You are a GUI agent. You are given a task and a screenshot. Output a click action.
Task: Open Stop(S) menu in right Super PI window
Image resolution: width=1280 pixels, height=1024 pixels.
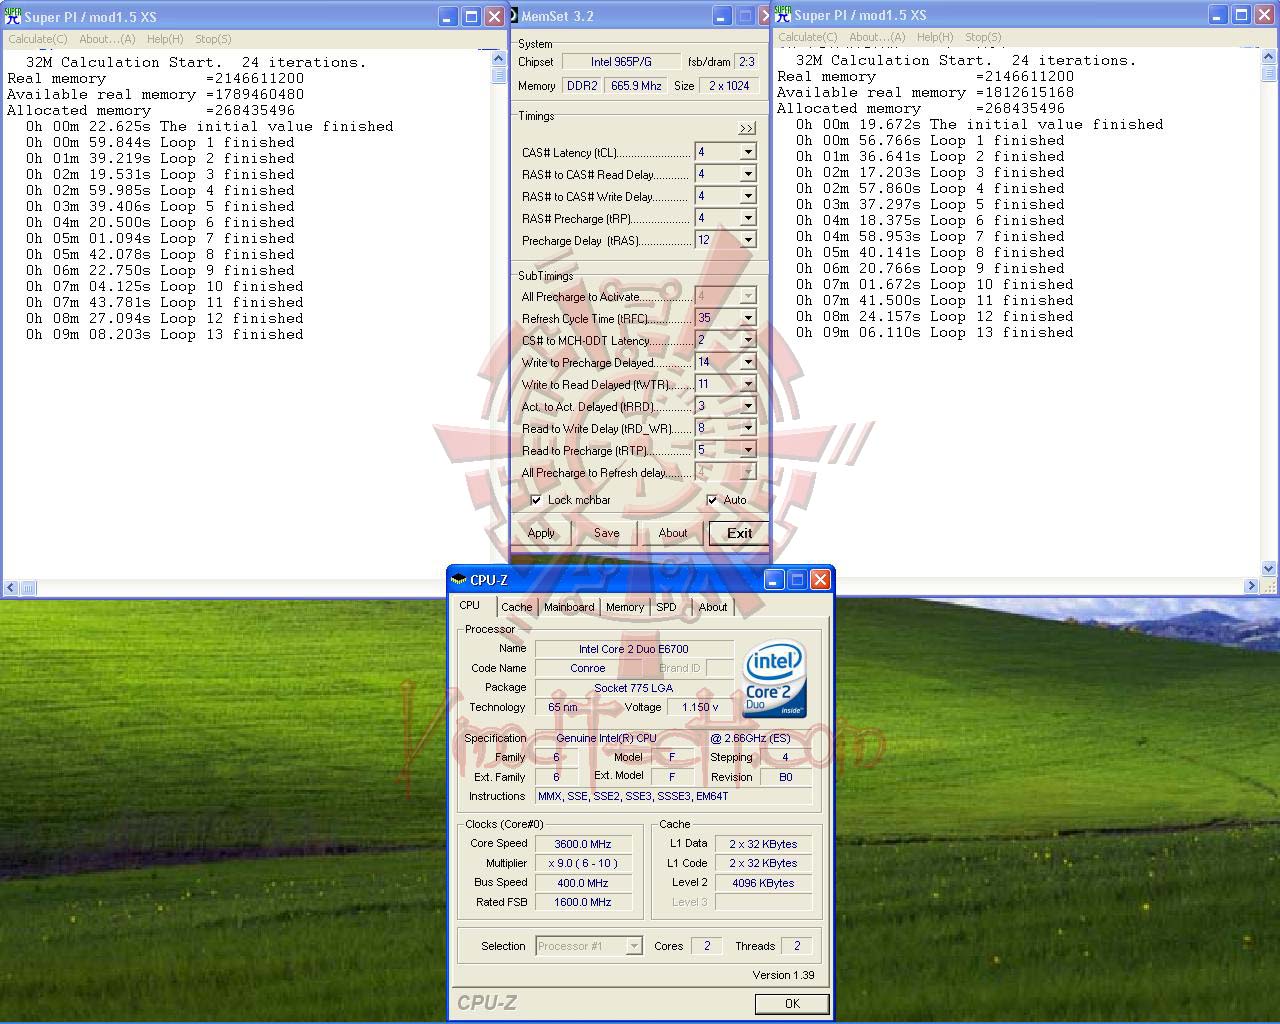tap(983, 37)
